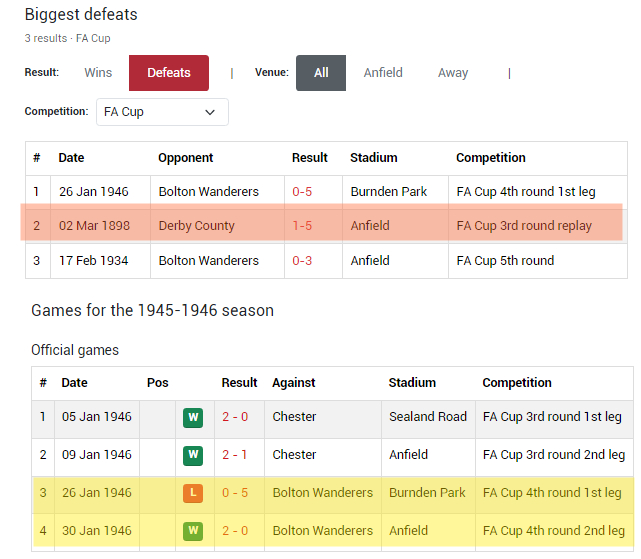Choose the All venue filter

click(x=321, y=73)
